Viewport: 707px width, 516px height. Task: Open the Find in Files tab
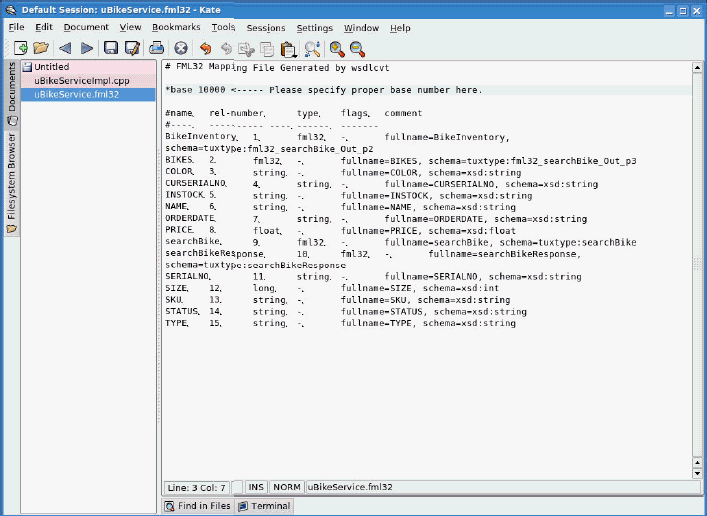click(199, 506)
